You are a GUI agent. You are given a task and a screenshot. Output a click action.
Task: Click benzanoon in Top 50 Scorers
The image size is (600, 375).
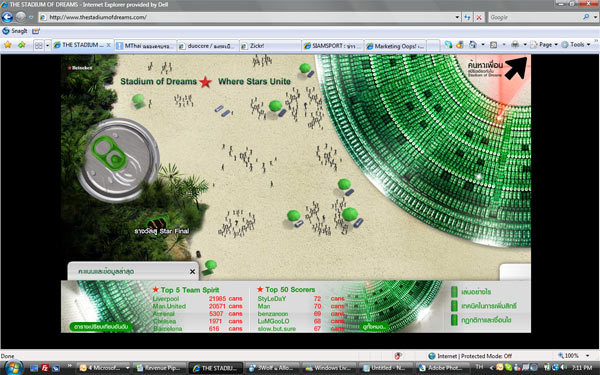coord(273,314)
